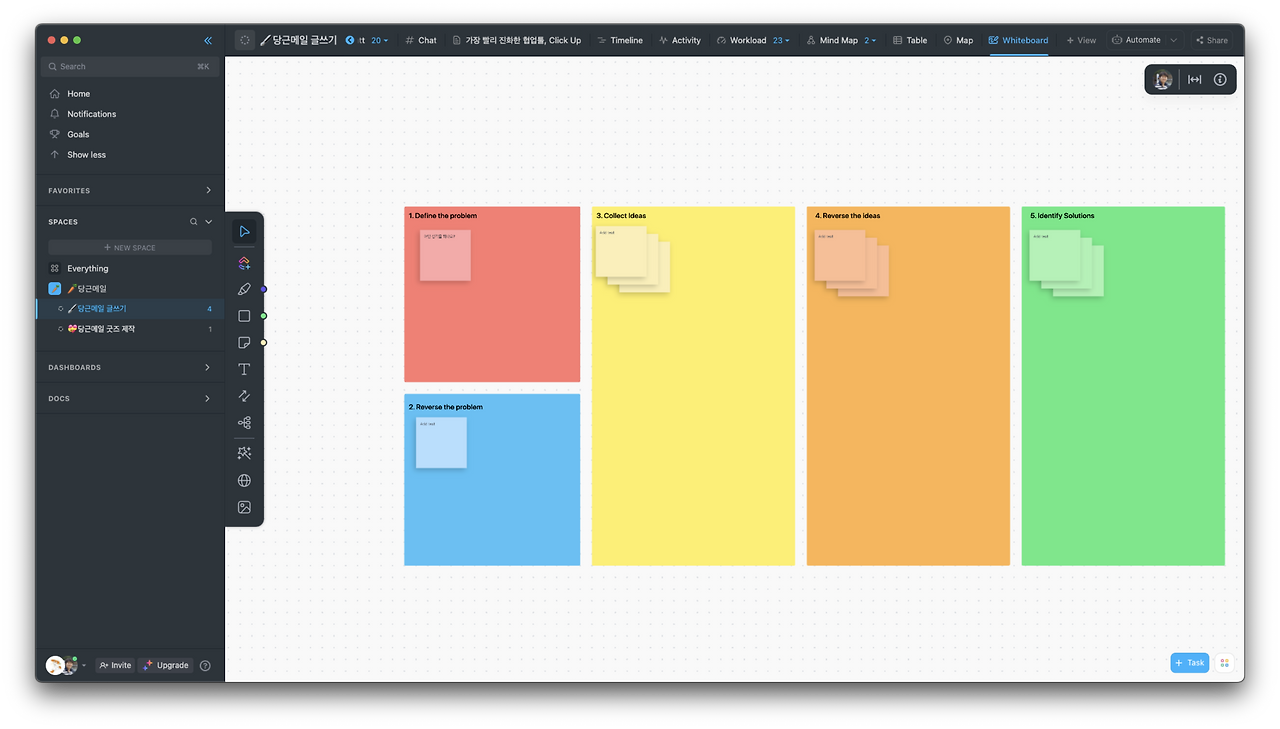The height and width of the screenshot is (729, 1280).
Task: Click the blue back arrow in tab bar
Action: point(350,40)
